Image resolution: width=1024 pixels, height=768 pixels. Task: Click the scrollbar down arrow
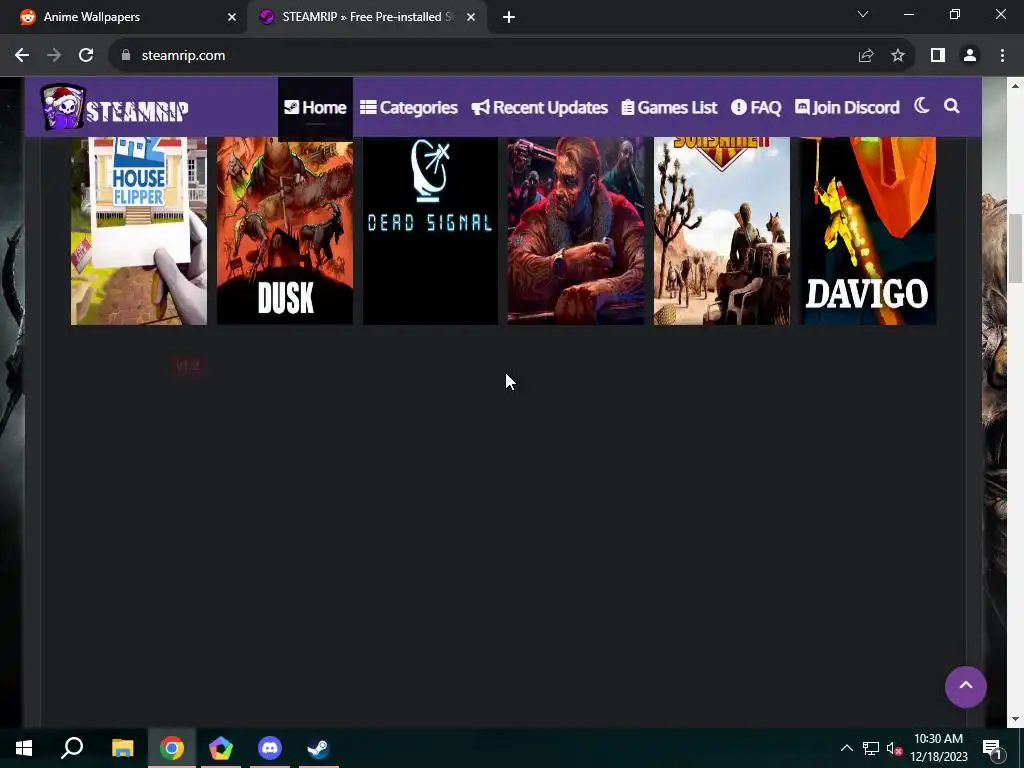[x=1015, y=719]
